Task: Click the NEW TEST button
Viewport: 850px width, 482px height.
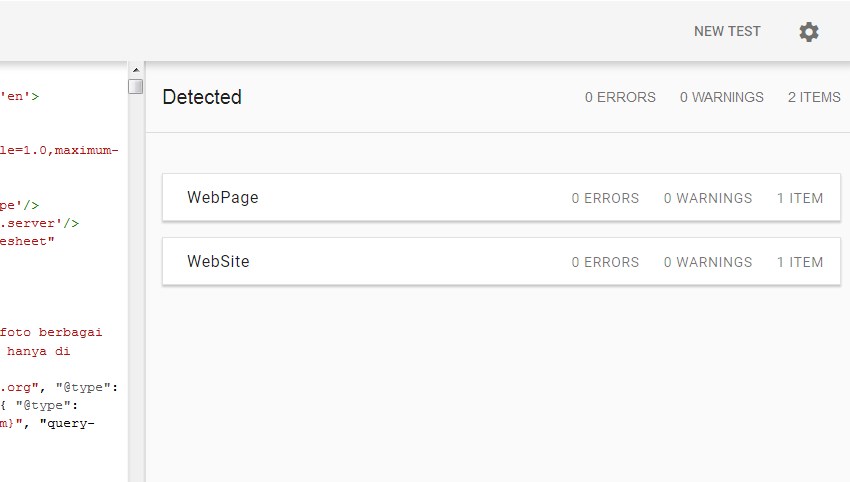Action: [727, 31]
